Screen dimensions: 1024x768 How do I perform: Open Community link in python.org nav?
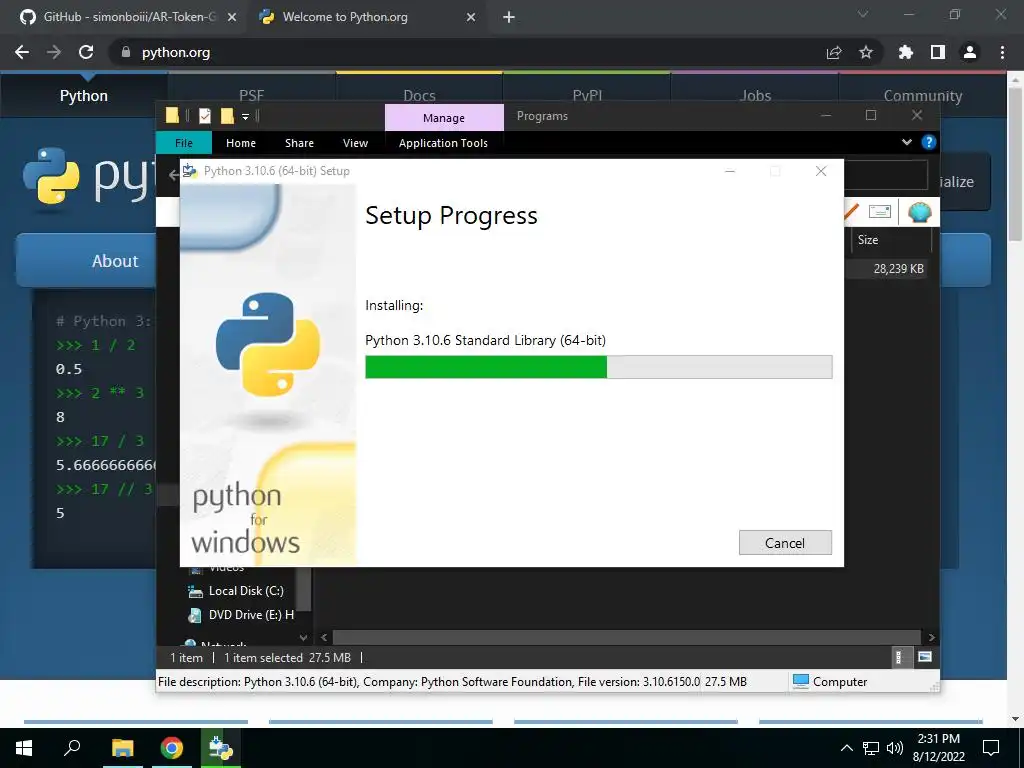[x=923, y=95]
